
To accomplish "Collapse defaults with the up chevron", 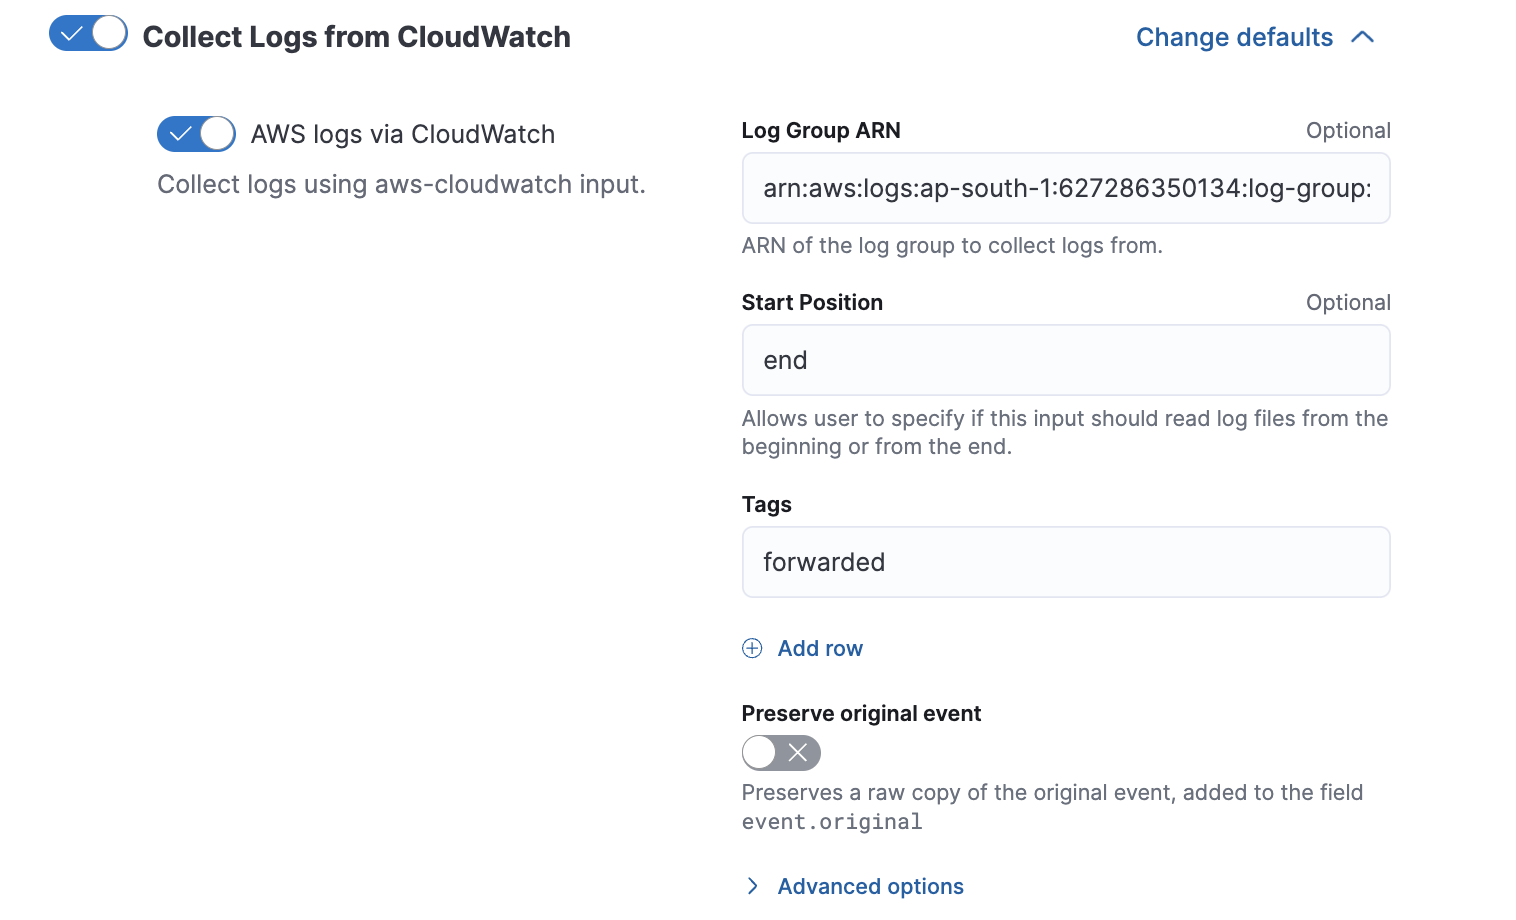I will point(1362,37).
